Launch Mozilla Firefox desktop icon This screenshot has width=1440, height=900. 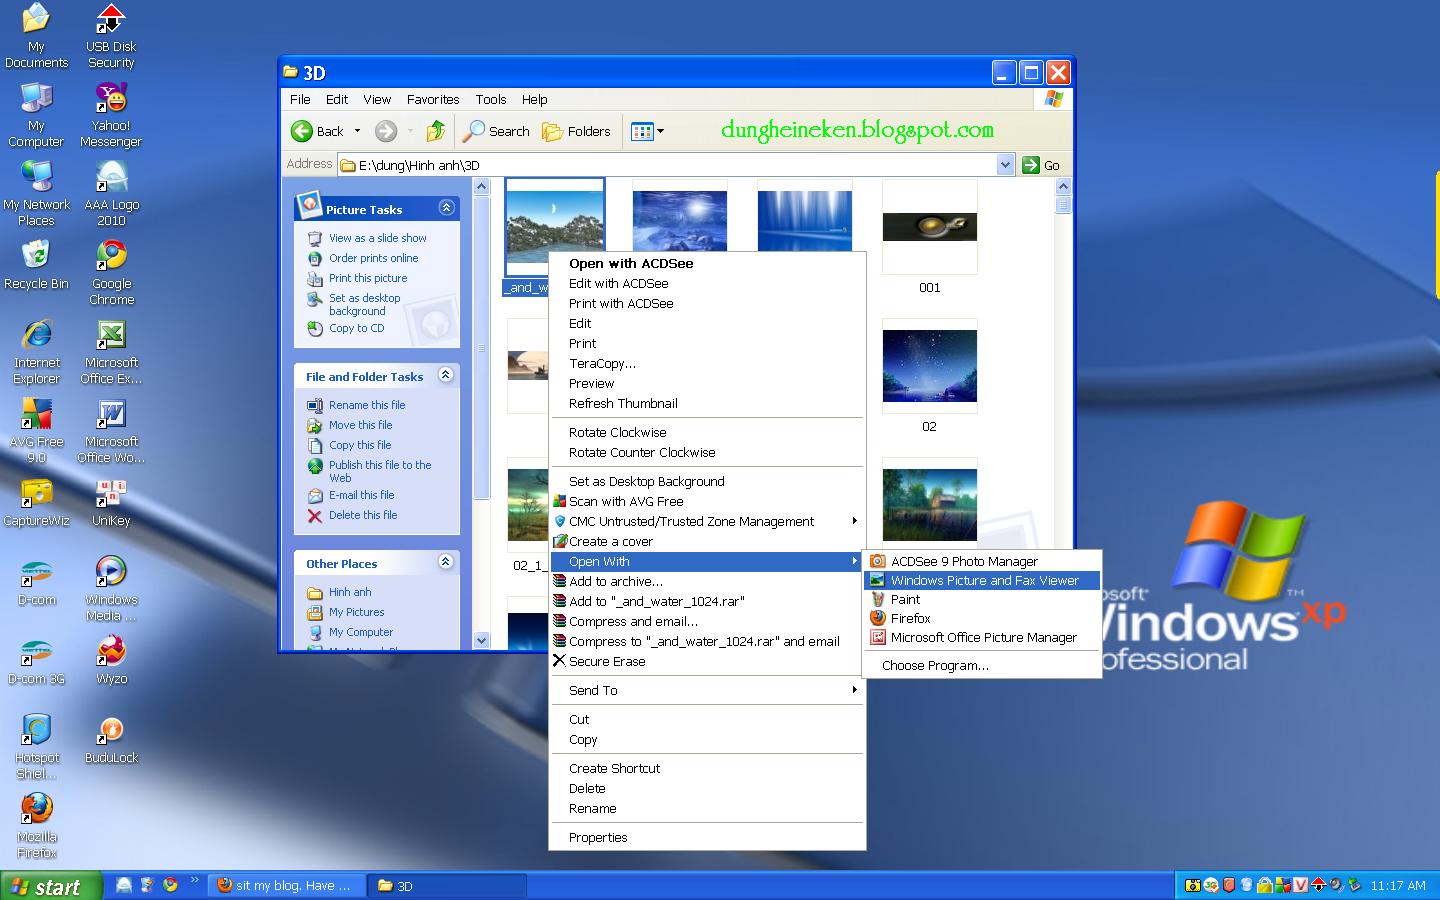click(36, 826)
